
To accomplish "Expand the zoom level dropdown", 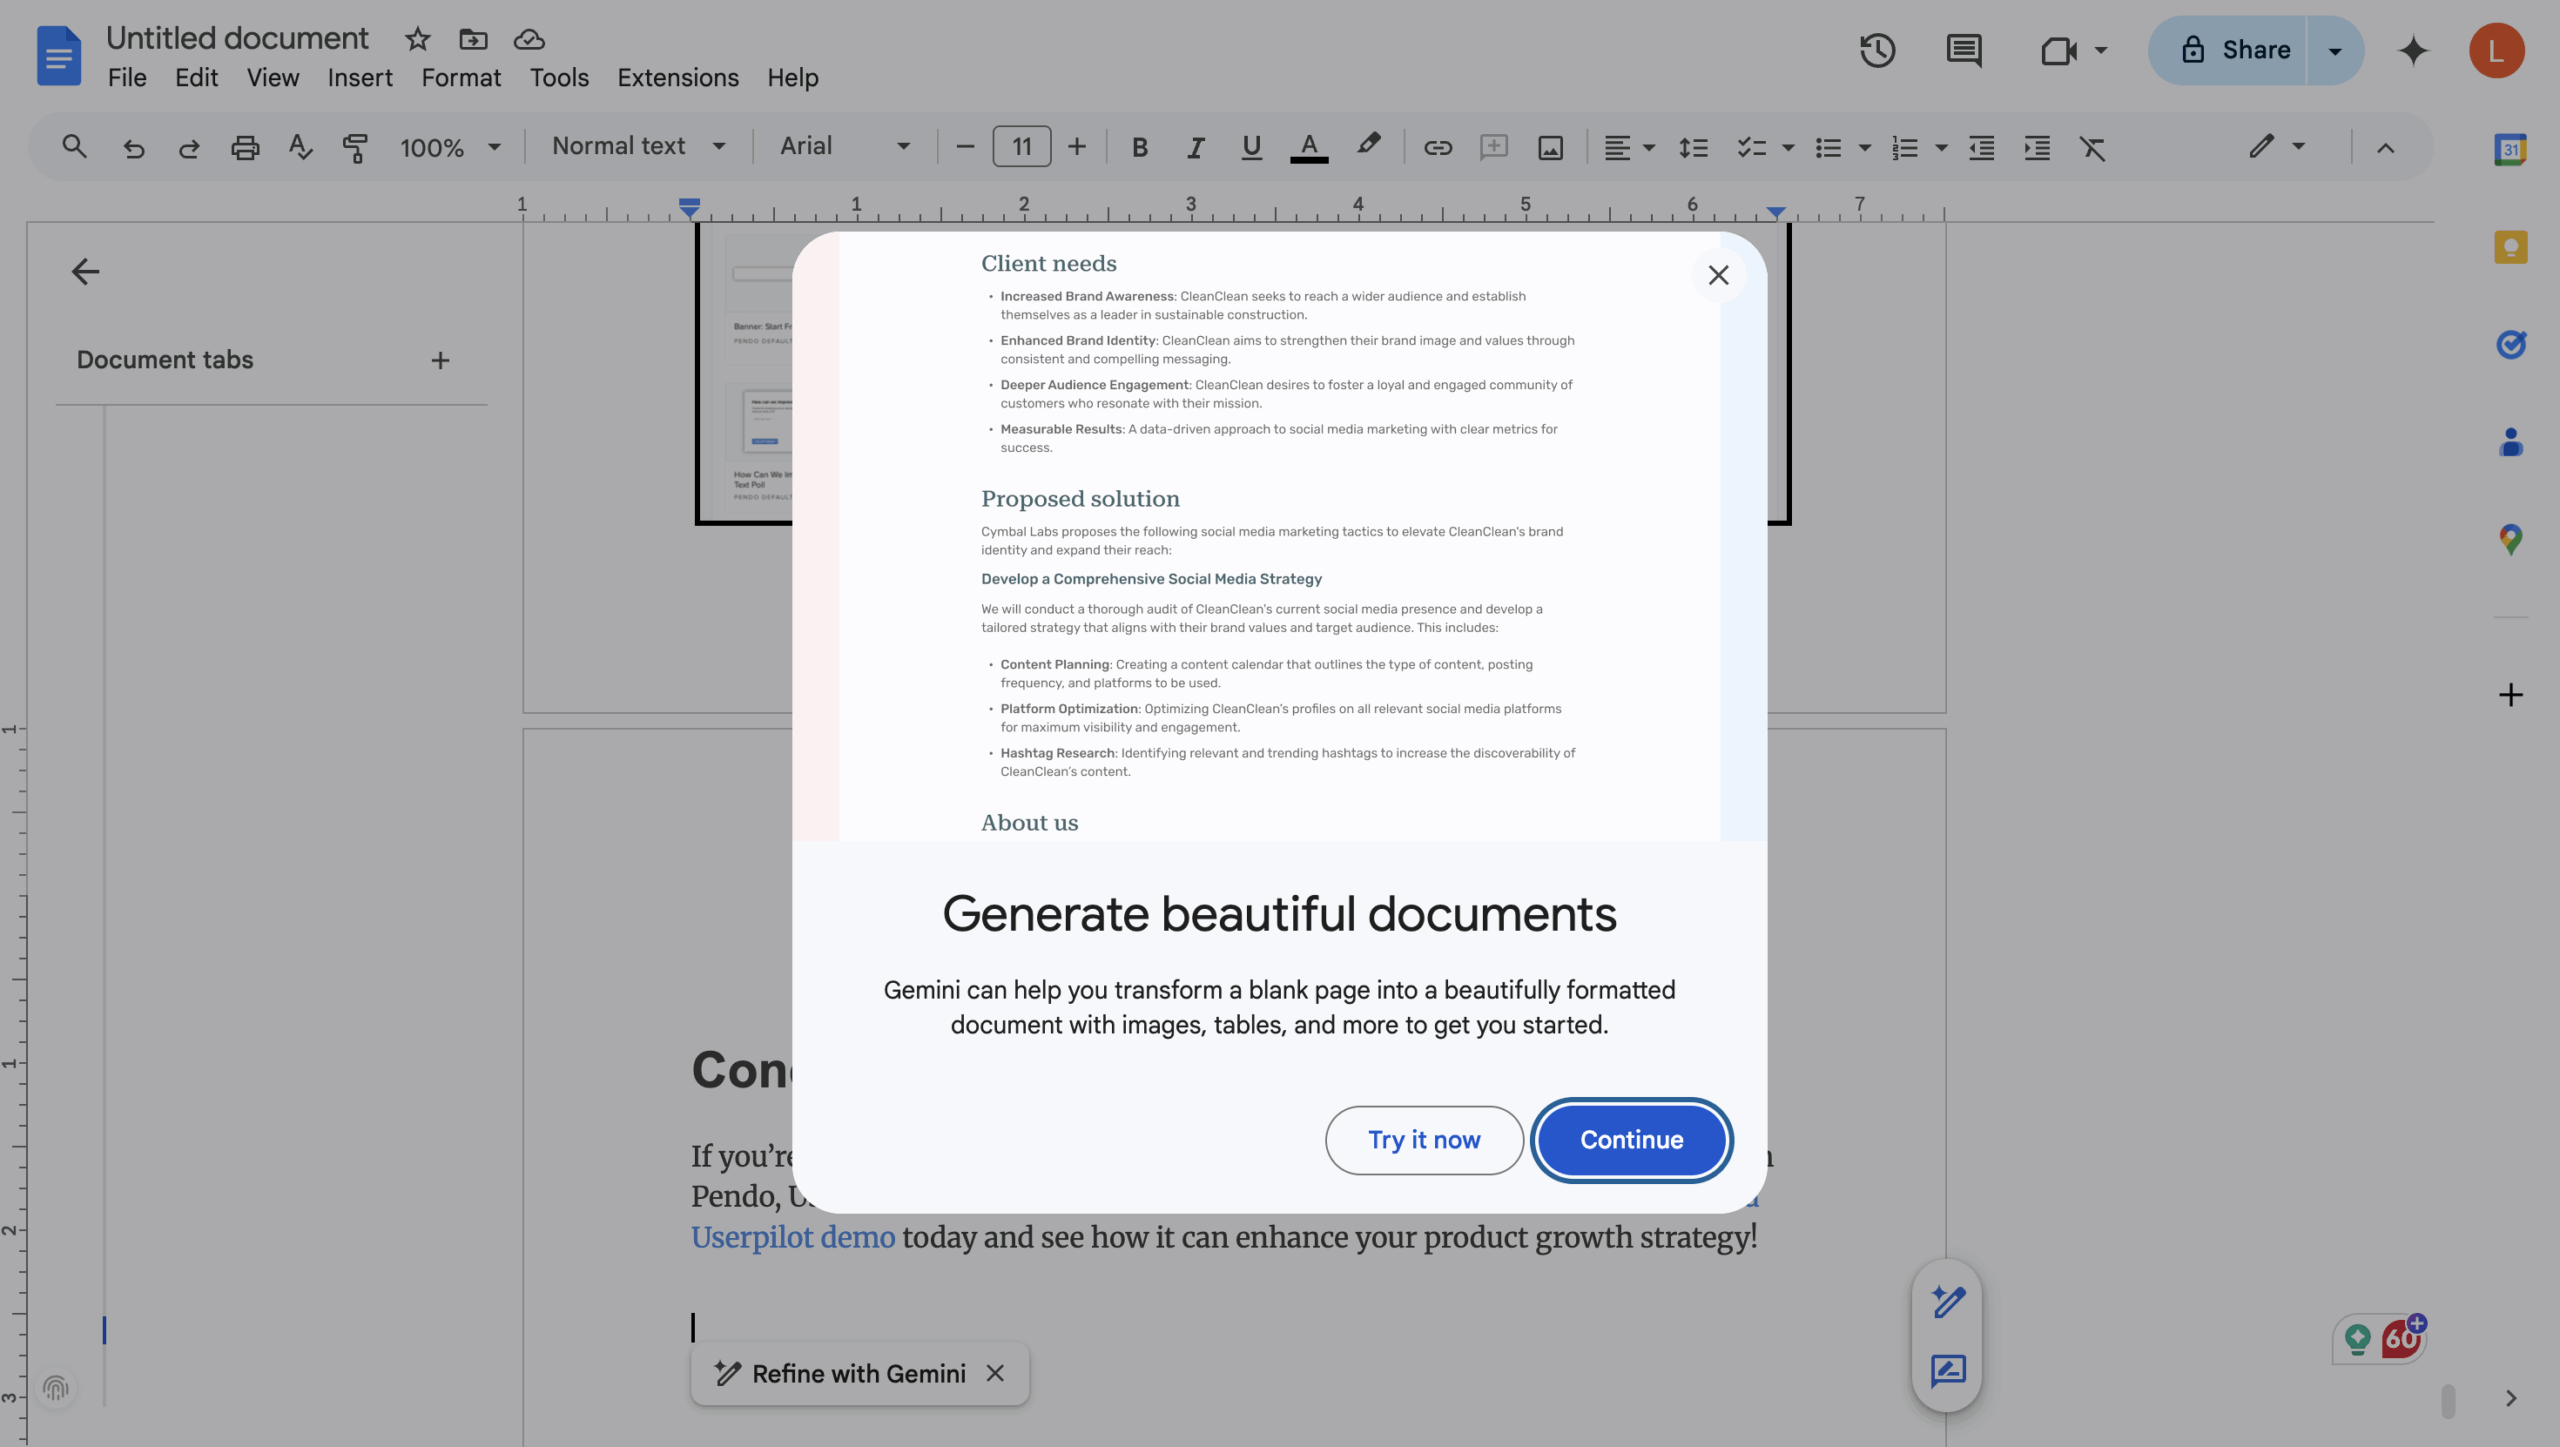I will [x=449, y=147].
